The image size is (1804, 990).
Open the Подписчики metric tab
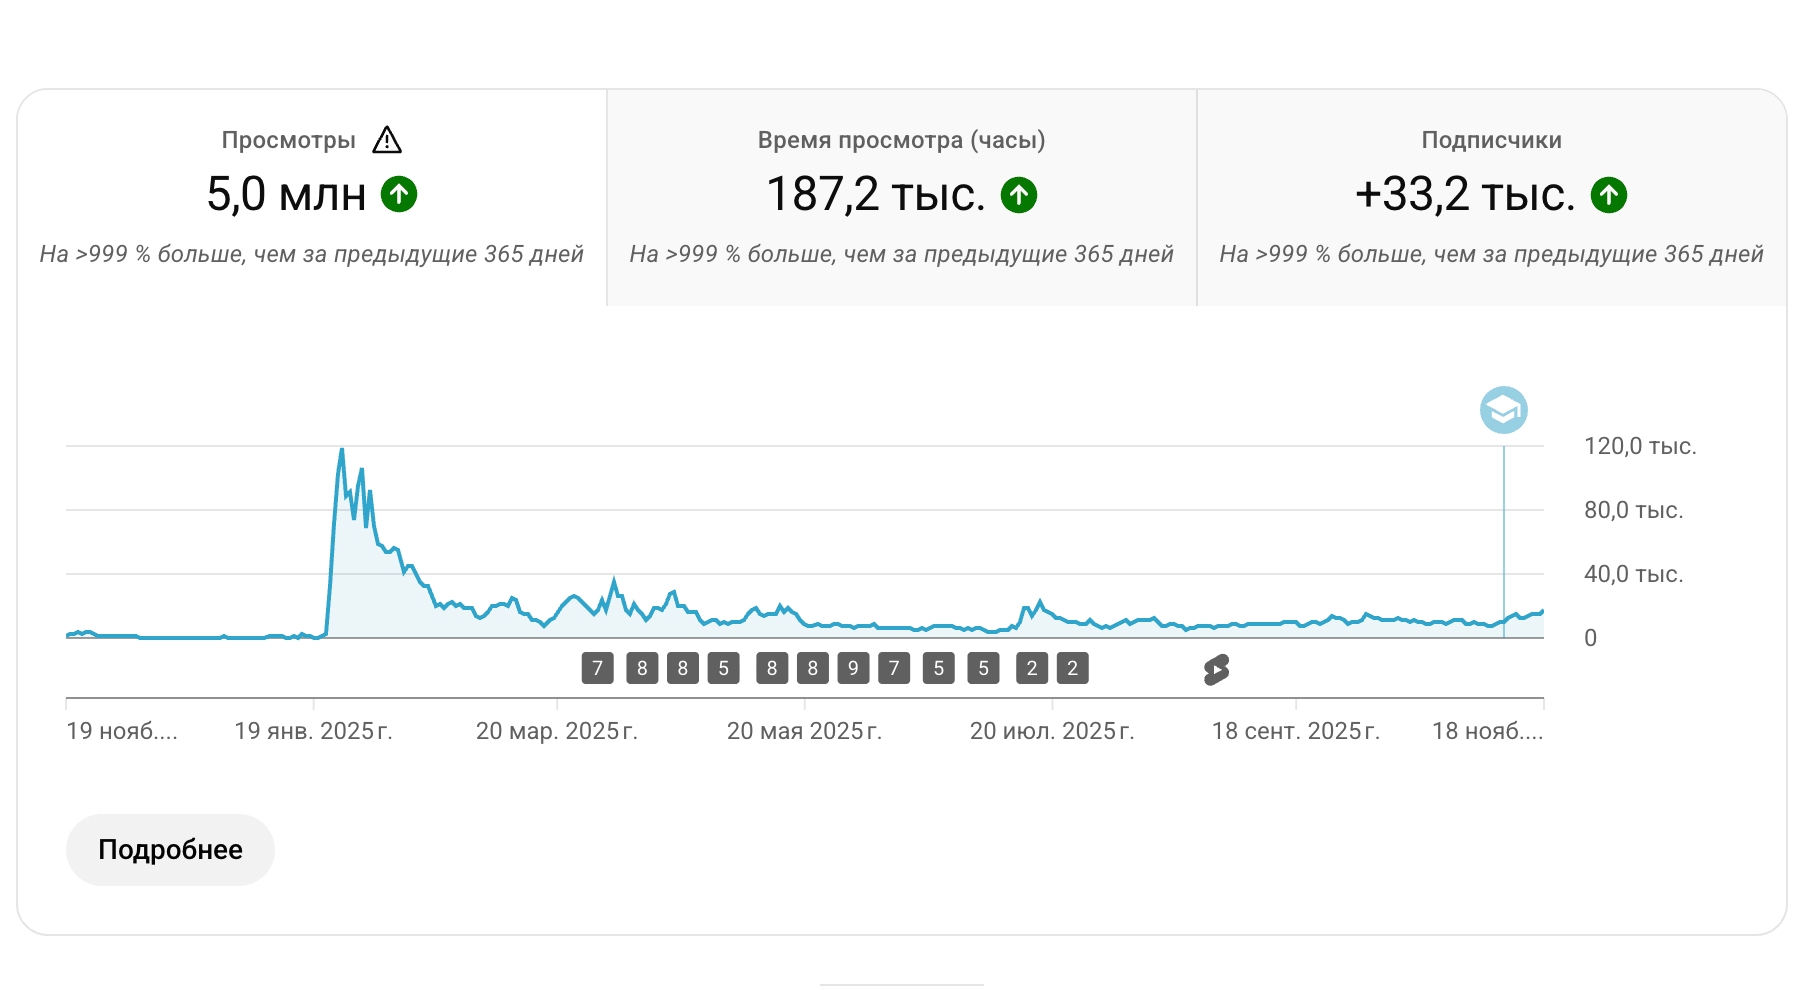[1491, 197]
